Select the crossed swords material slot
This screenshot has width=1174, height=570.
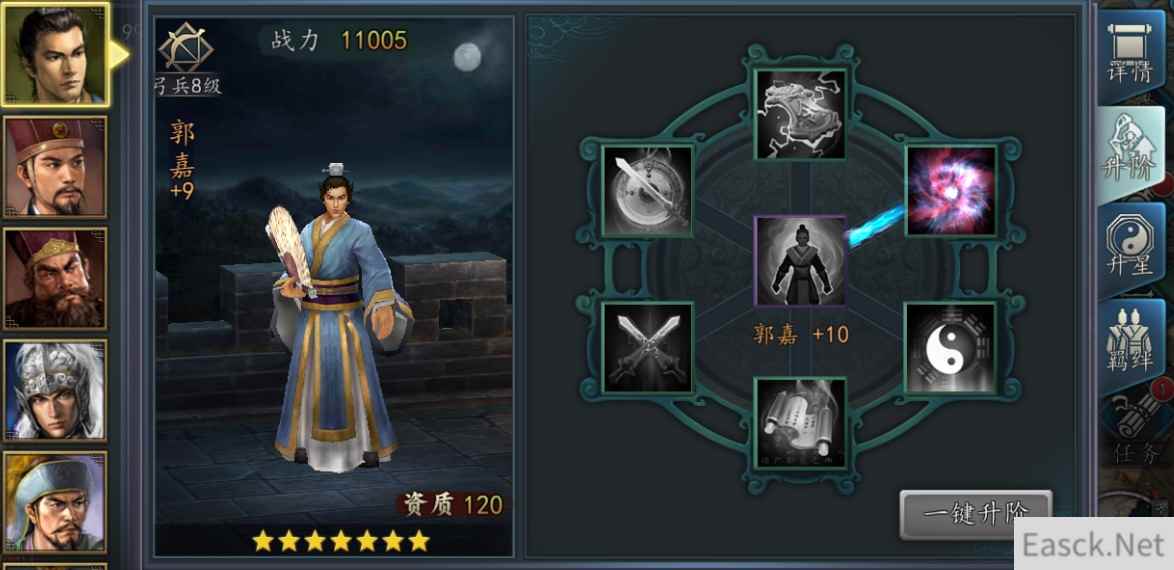[x=648, y=348]
